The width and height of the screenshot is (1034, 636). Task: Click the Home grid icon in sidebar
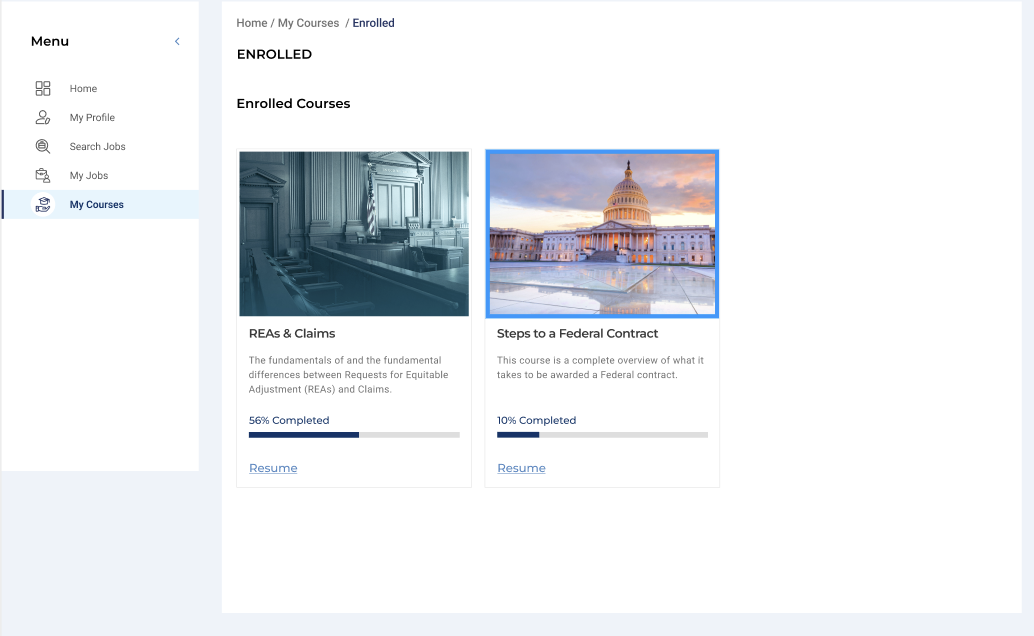(43, 89)
